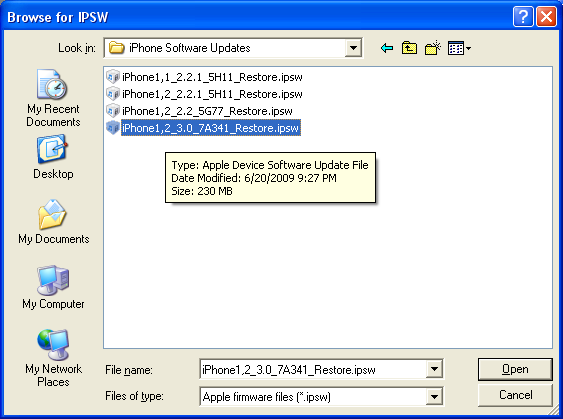Select the highlighted iPhone1,2_3.0_7A341 file
This screenshot has width=563, height=419.
(203, 128)
